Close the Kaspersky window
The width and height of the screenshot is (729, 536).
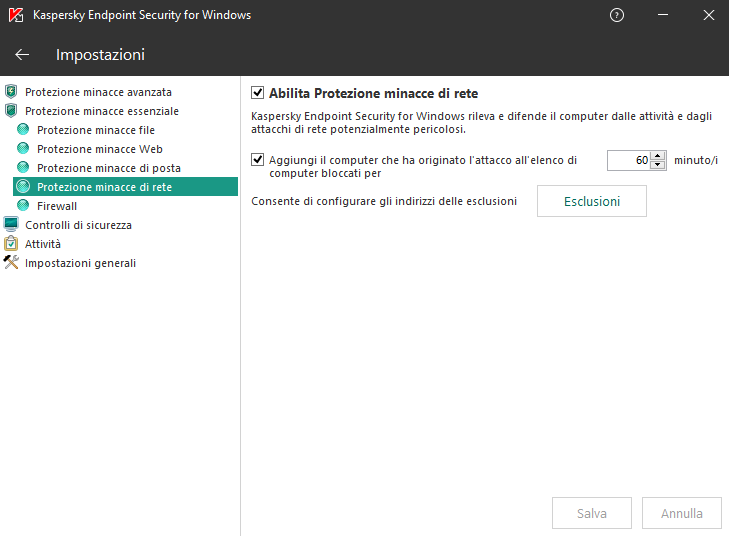pyautogui.click(x=709, y=15)
